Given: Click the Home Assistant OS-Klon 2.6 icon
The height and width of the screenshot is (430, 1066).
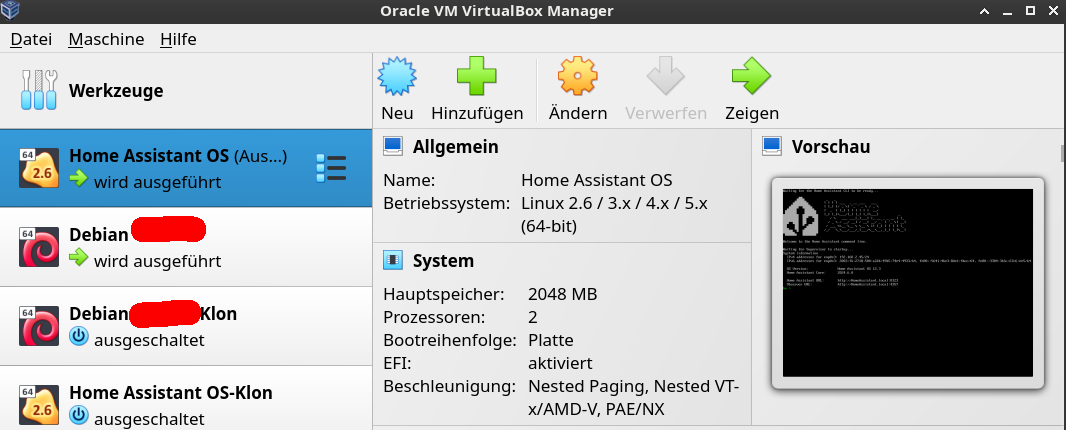Looking at the screenshot, I should 38,406.
